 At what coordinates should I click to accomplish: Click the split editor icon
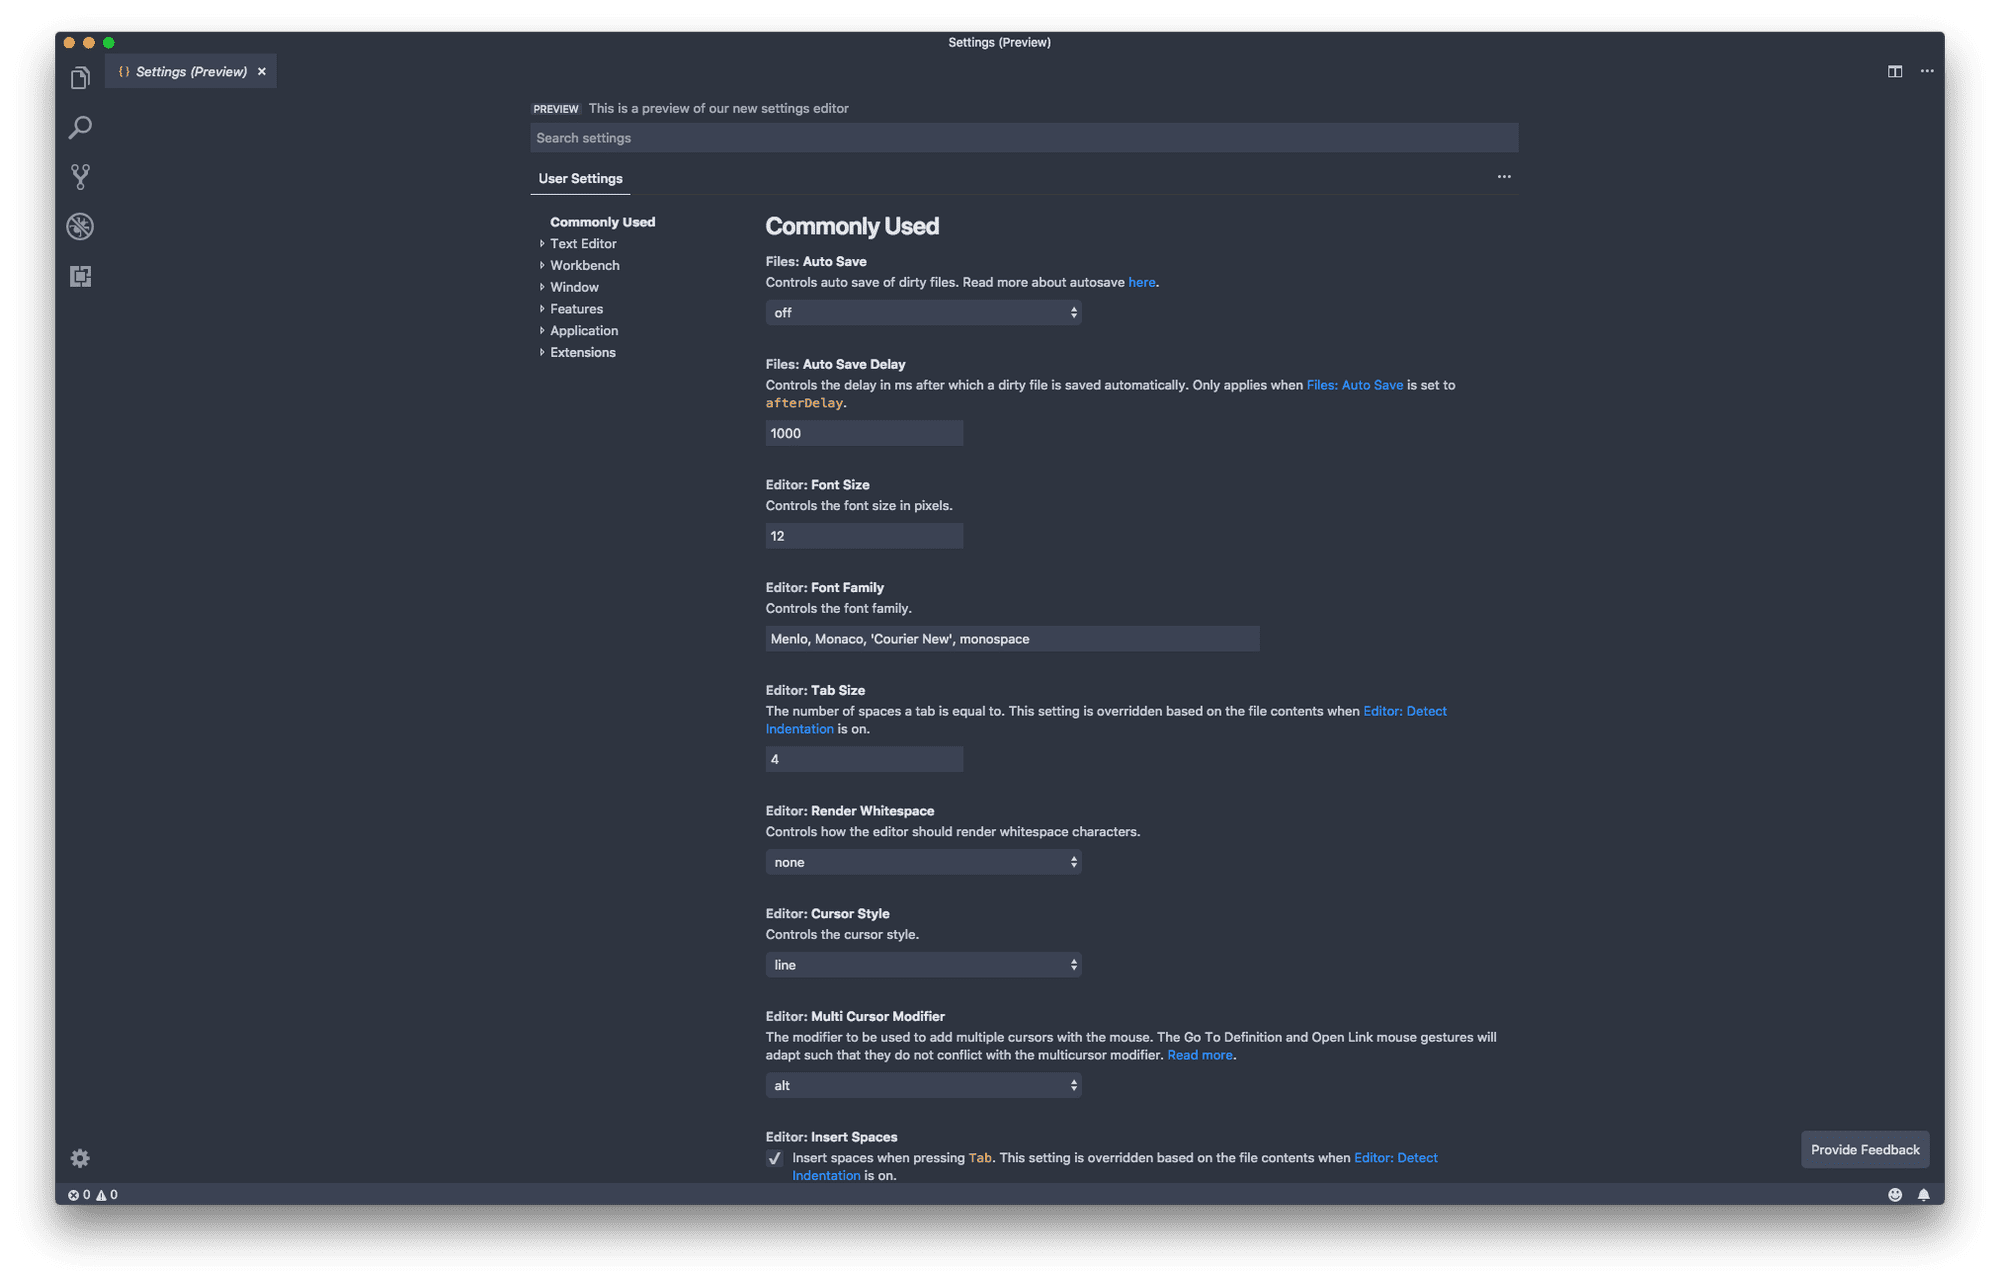tap(1895, 71)
